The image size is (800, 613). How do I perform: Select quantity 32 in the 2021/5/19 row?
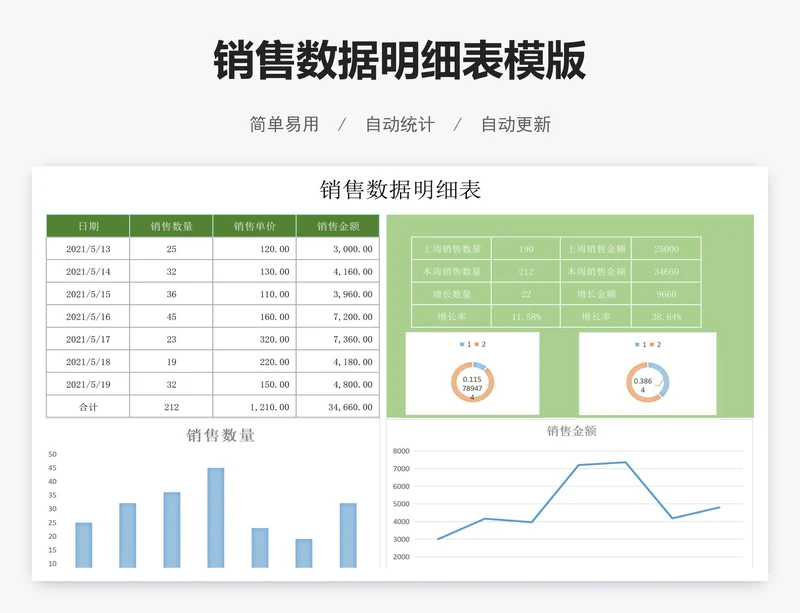coord(171,384)
